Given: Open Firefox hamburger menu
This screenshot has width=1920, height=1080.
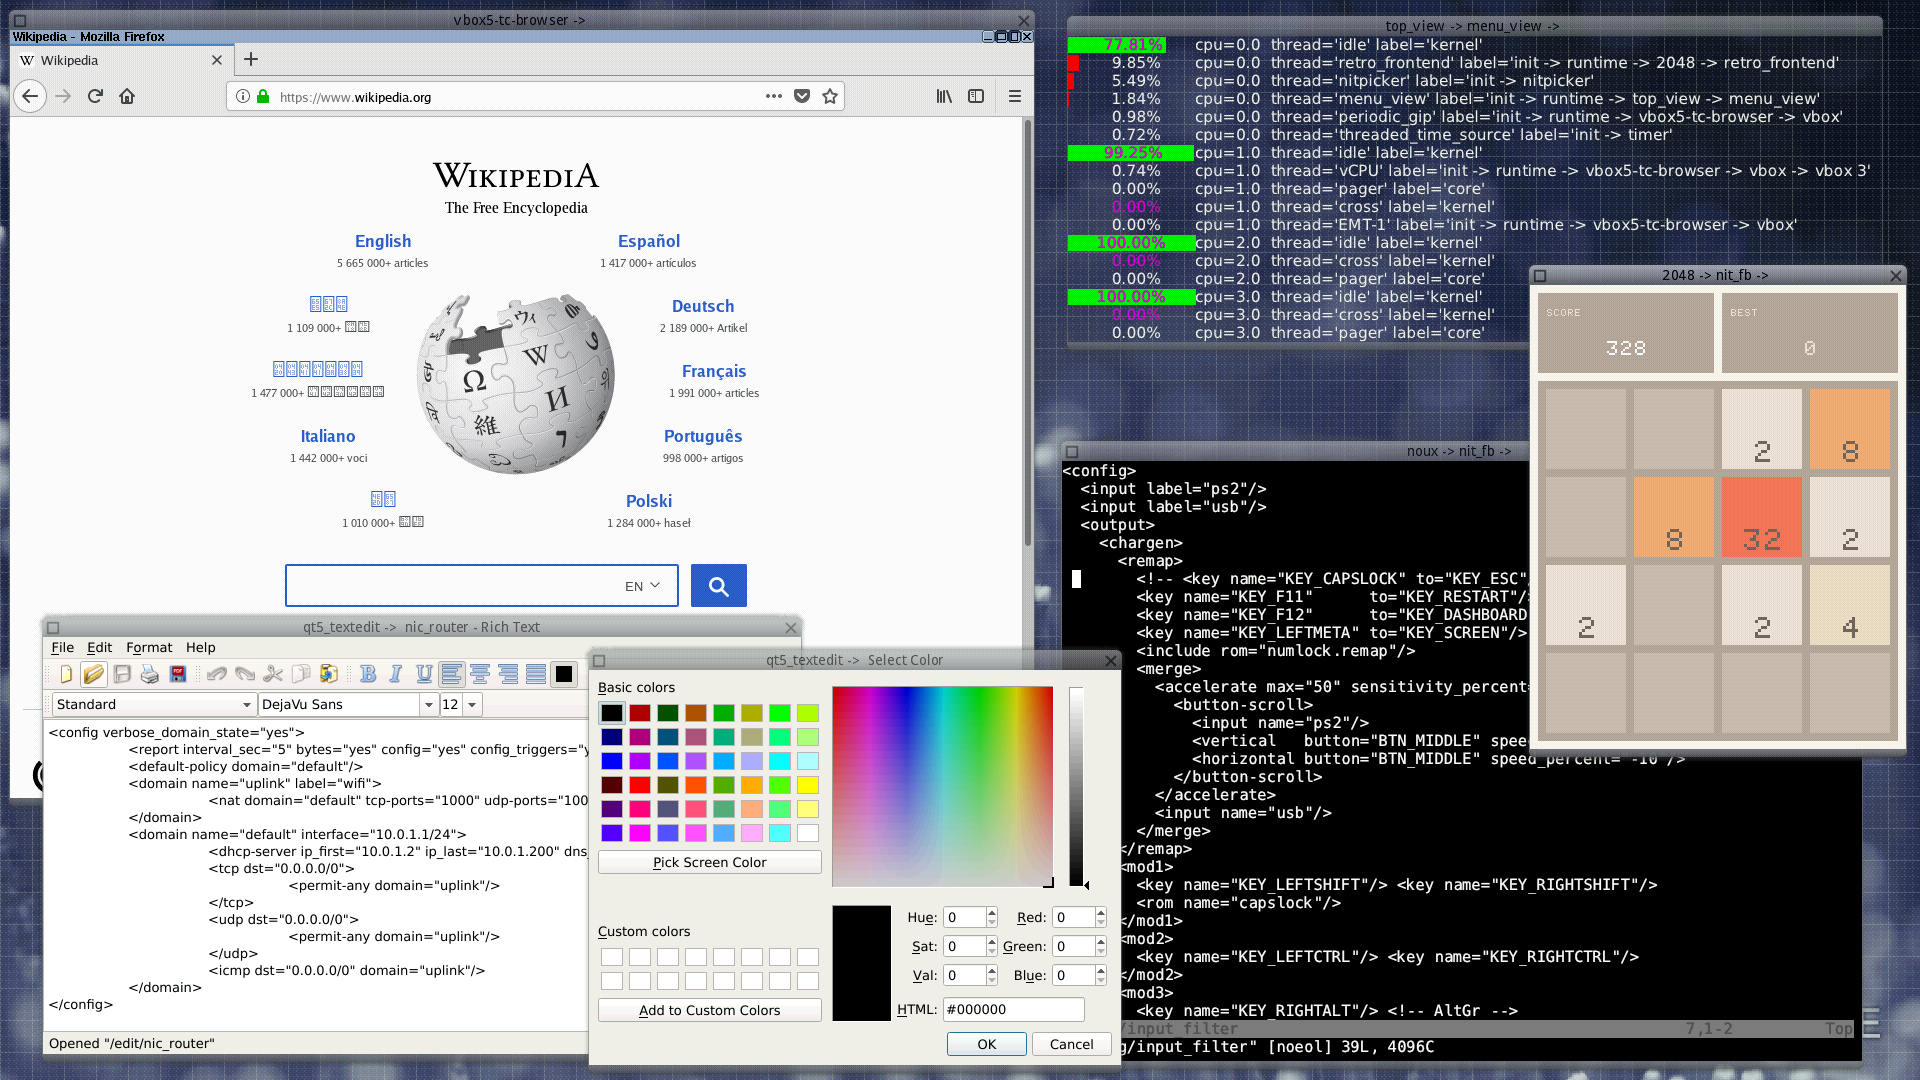Looking at the screenshot, I should pos(1014,97).
